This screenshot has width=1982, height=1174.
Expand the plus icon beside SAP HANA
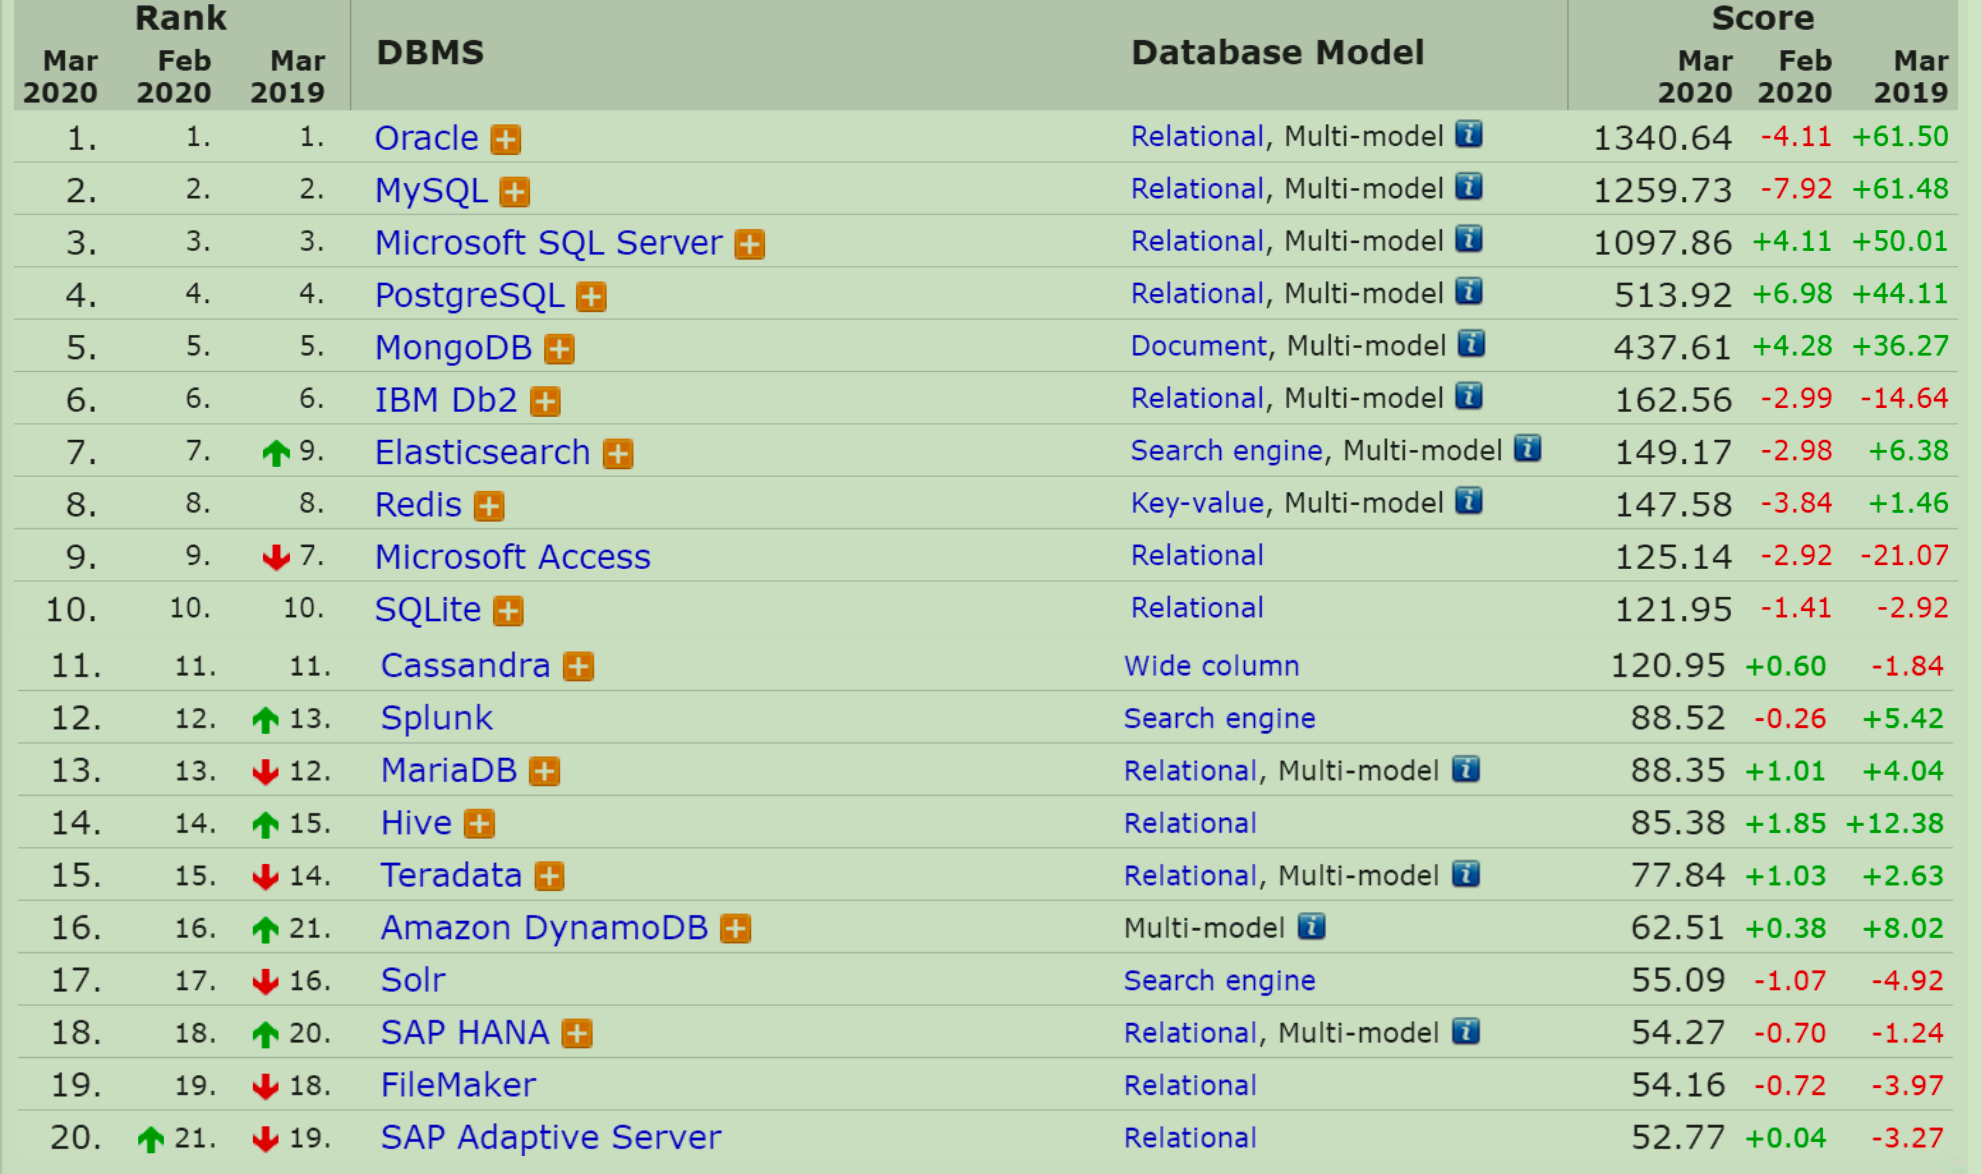click(576, 1033)
